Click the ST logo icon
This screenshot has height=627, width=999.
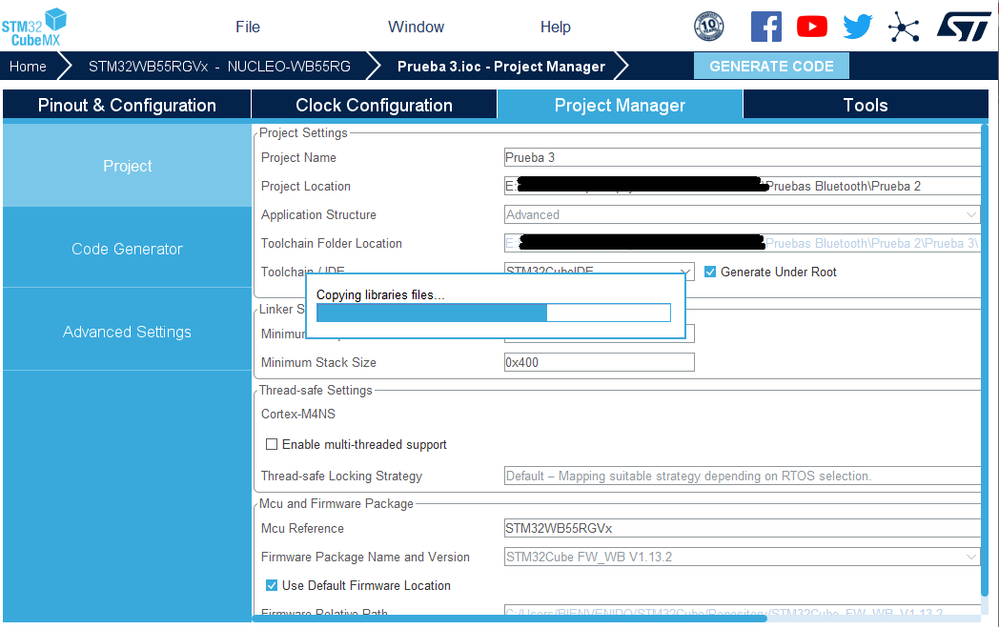pos(964,27)
